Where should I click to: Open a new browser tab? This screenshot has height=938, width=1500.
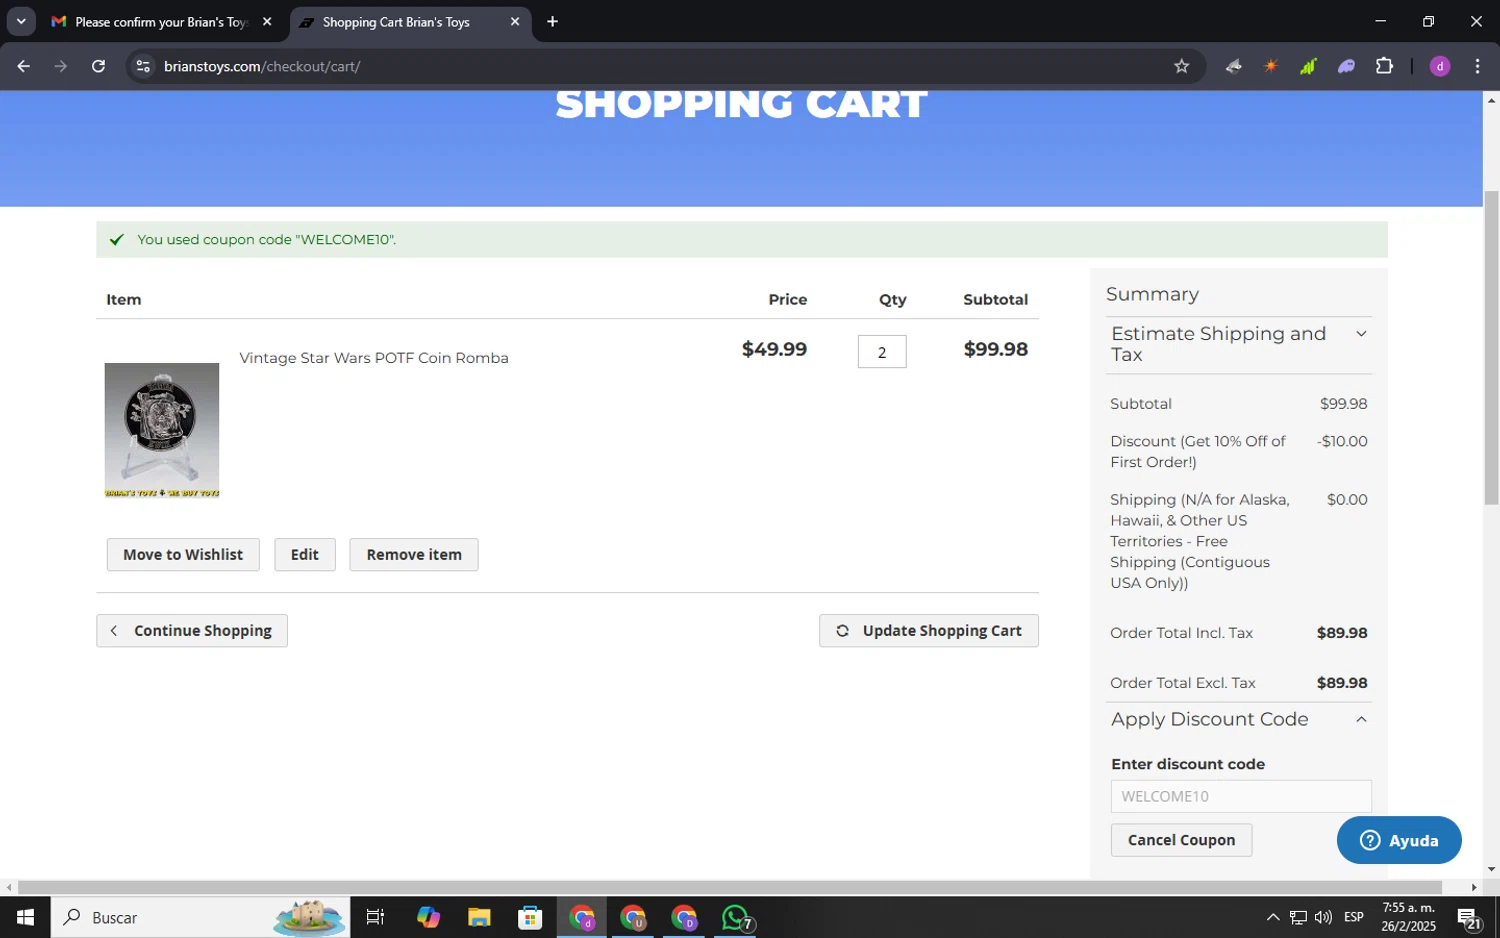coord(552,22)
